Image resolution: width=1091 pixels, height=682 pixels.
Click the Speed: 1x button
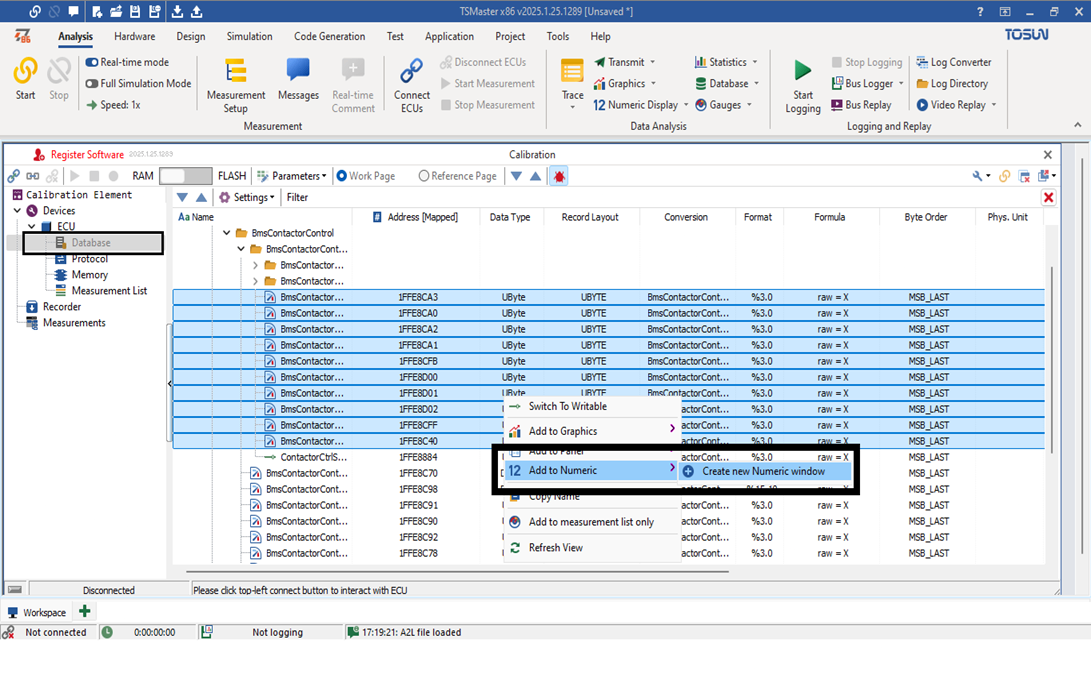pyautogui.click(x=113, y=105)
